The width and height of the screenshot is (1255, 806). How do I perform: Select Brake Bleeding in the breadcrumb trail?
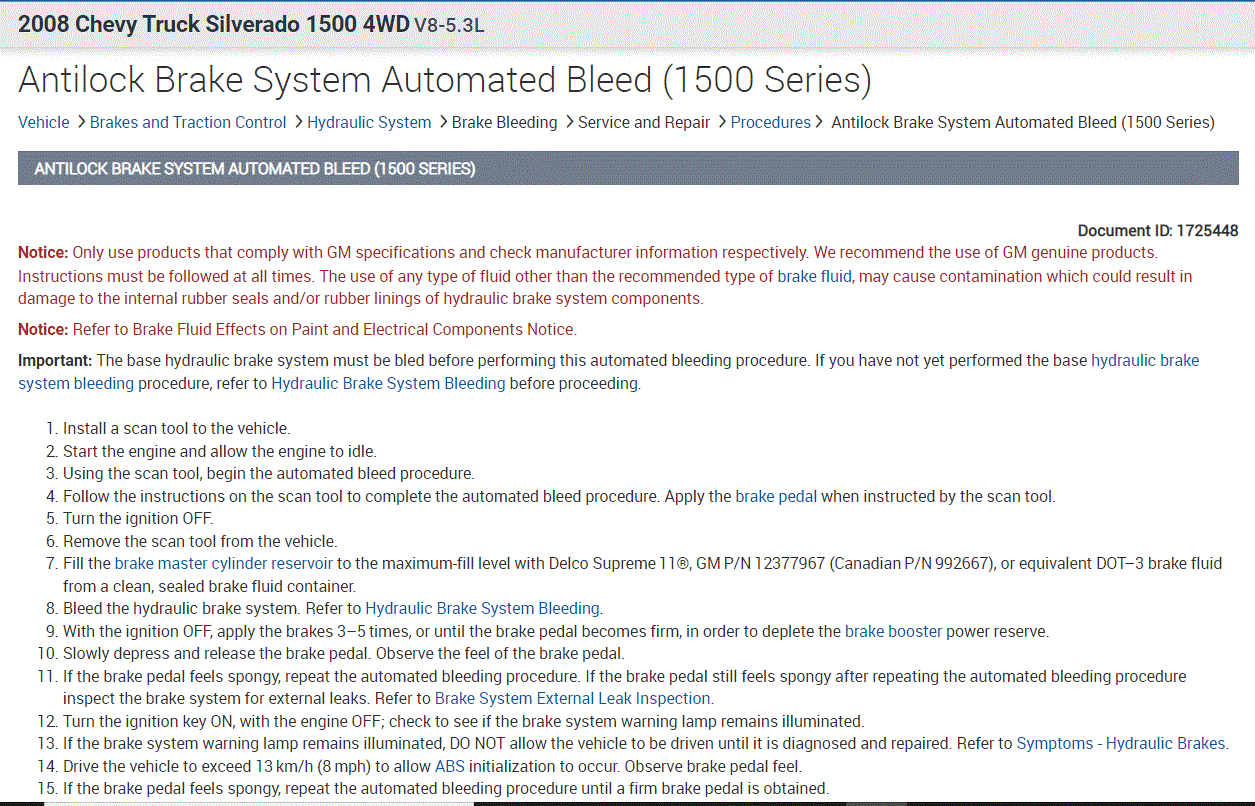point(504,123)
